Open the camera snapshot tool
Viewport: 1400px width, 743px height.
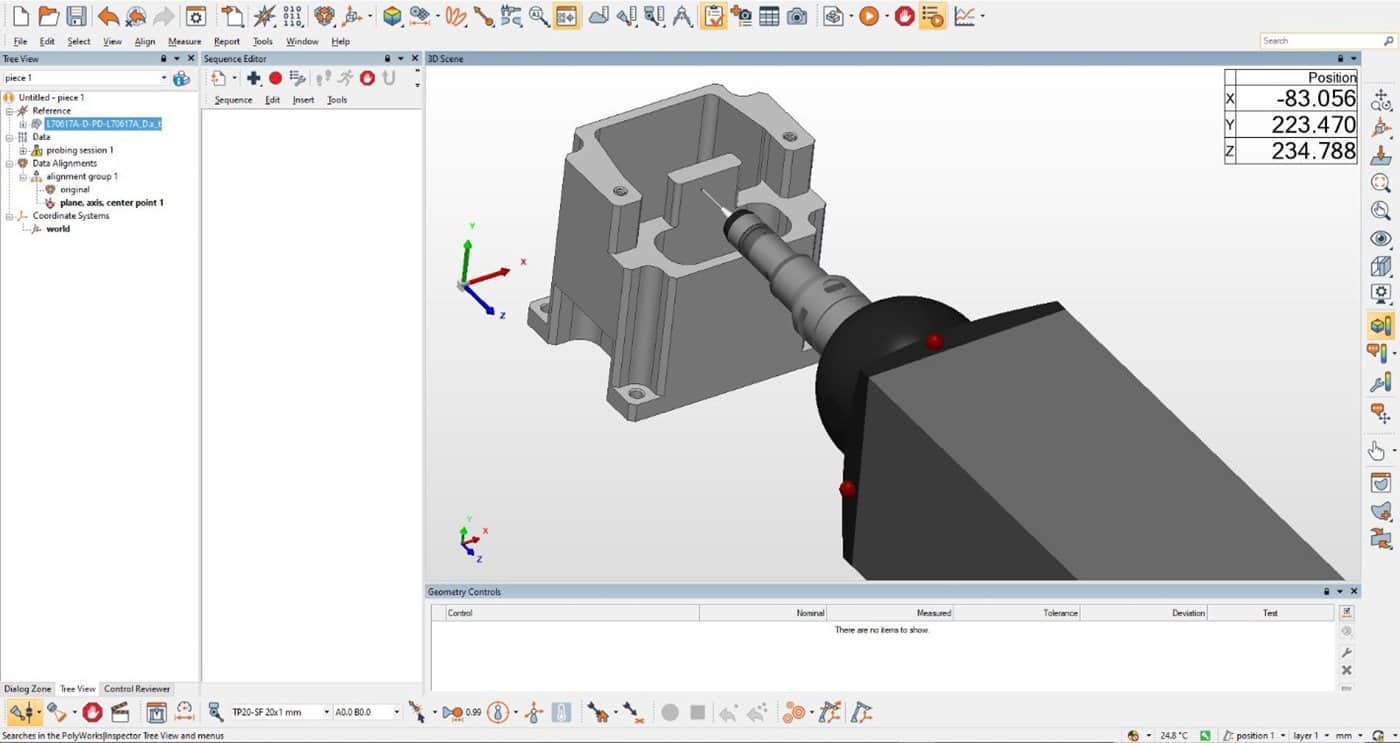tap(796, 16)
